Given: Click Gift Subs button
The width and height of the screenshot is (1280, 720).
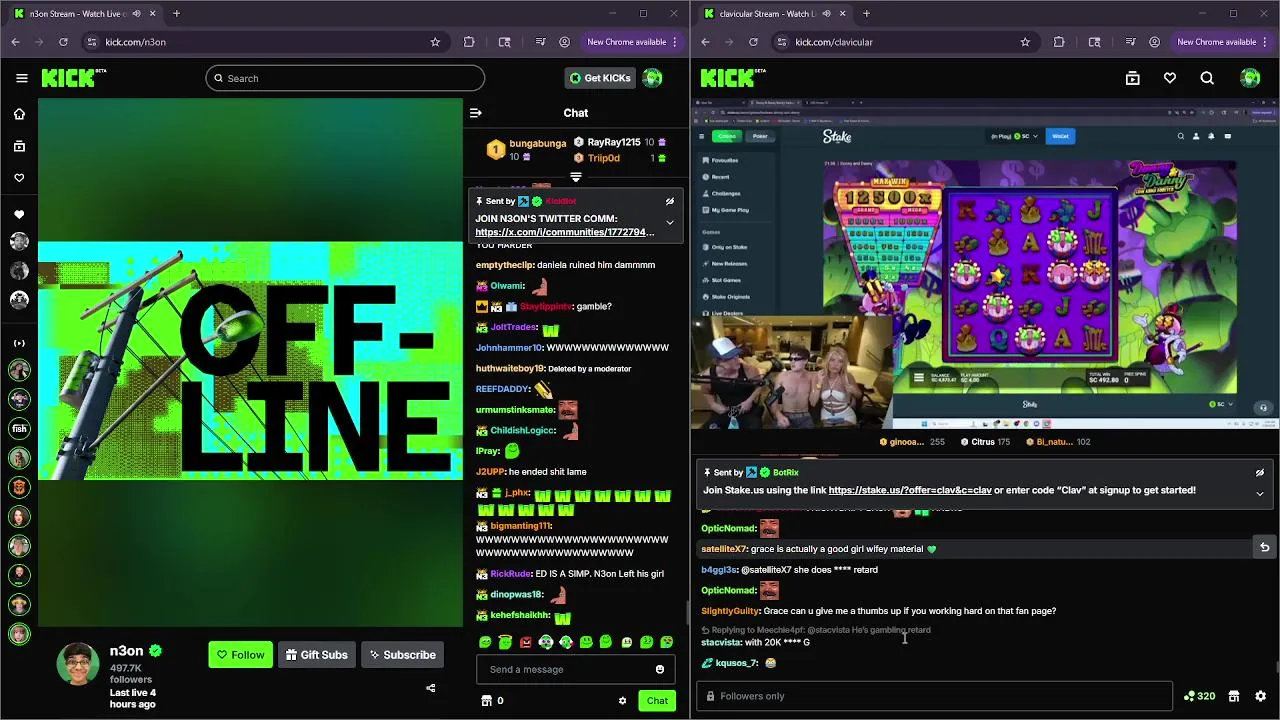Looking at the screenshot, I should coord(316,655).
